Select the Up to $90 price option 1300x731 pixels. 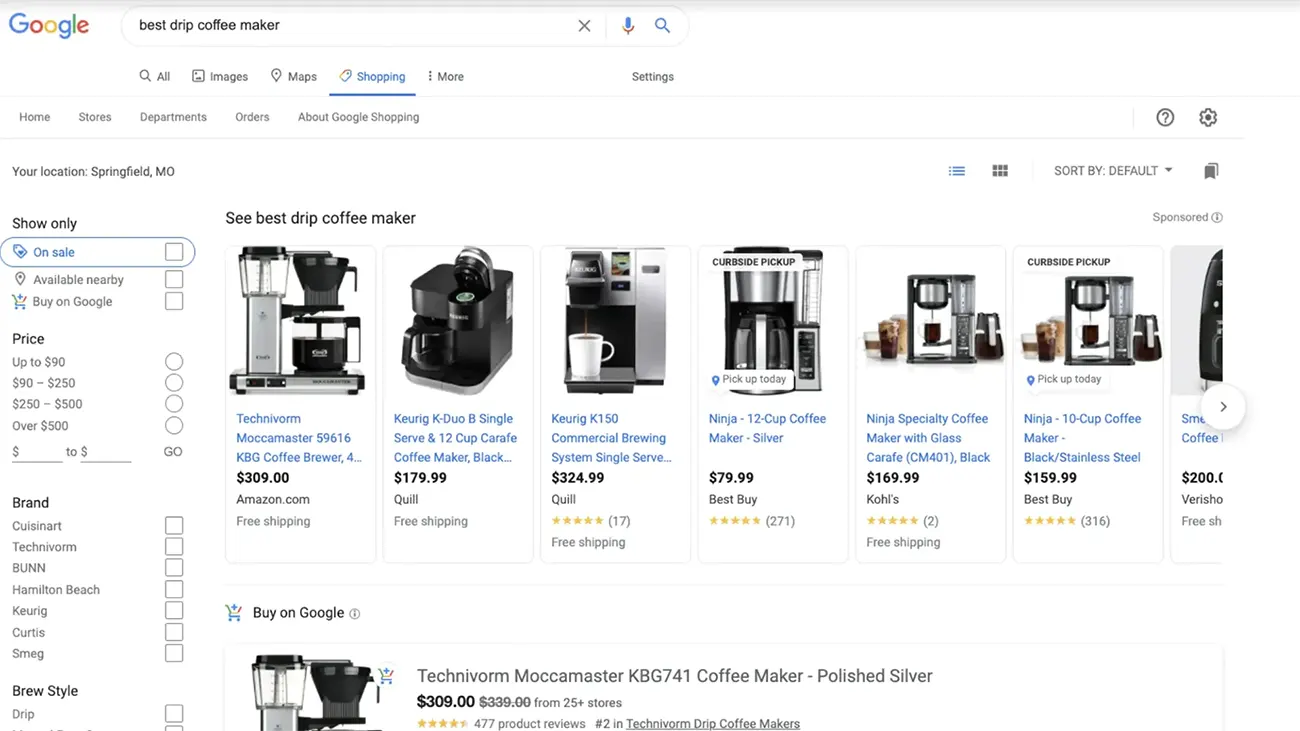pos(174,362)
